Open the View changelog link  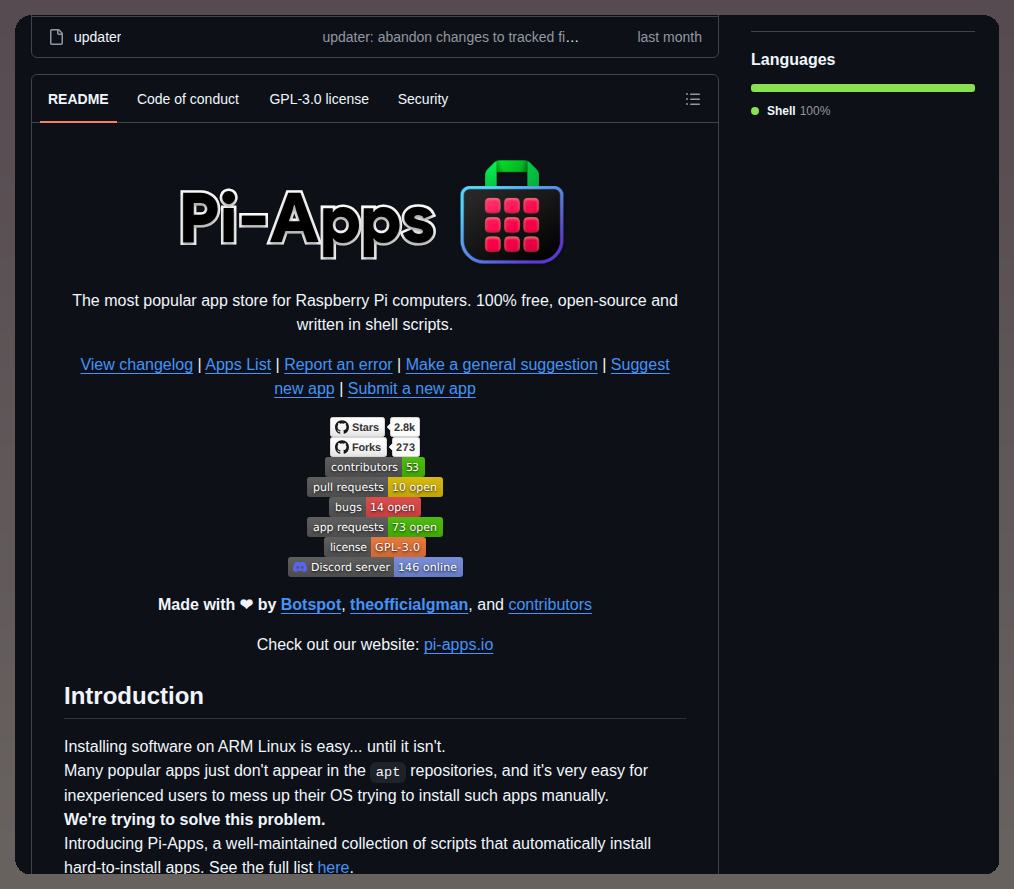pos(136,365)
